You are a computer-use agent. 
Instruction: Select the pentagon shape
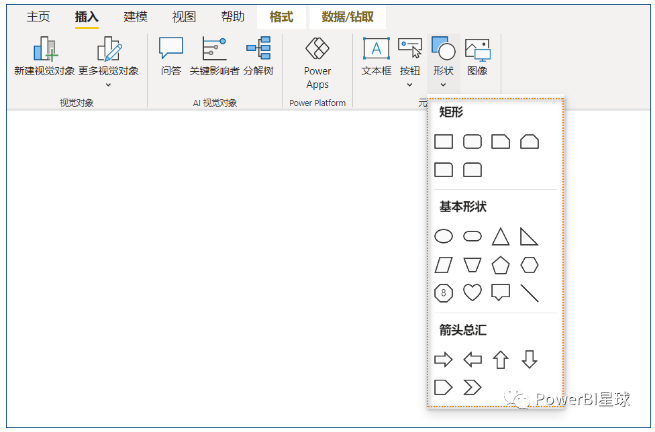point(500,265)
